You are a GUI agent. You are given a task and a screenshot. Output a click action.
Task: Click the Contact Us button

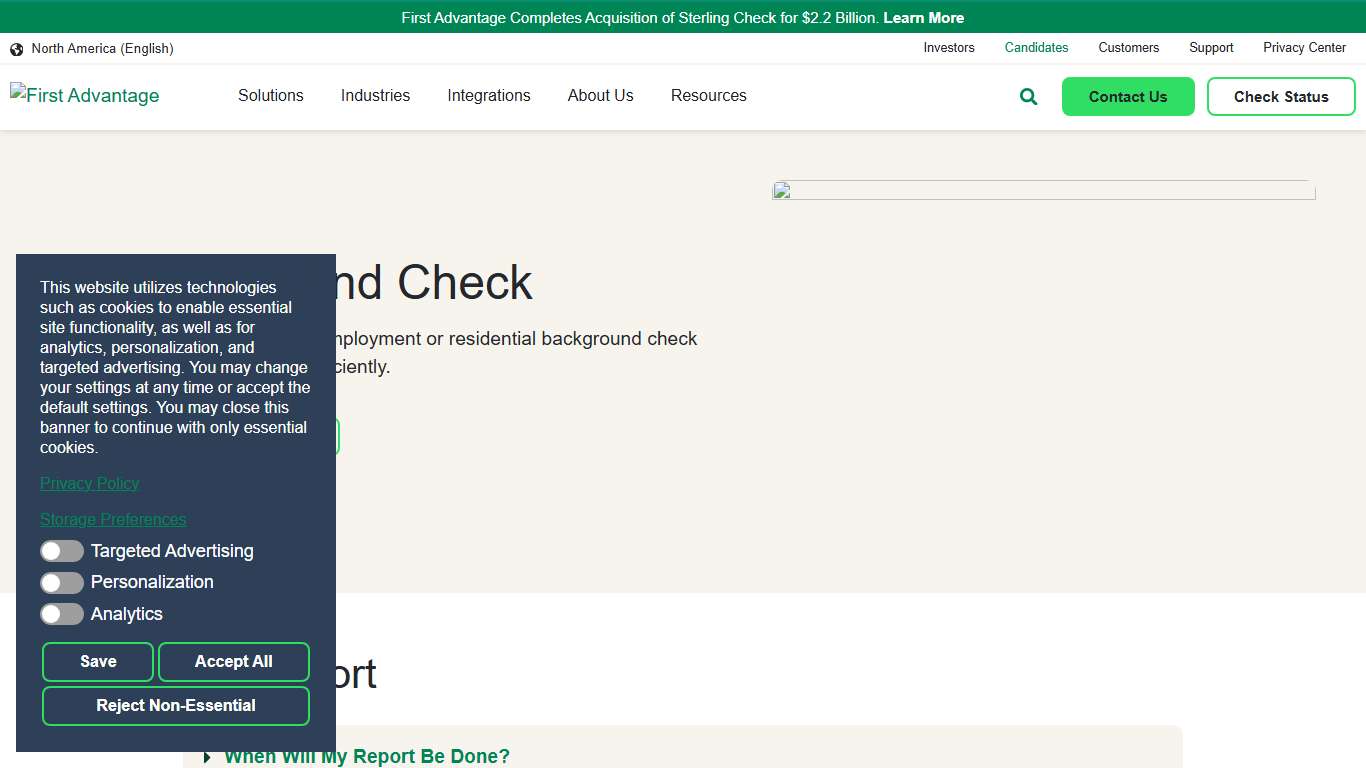click(1128, 96)
